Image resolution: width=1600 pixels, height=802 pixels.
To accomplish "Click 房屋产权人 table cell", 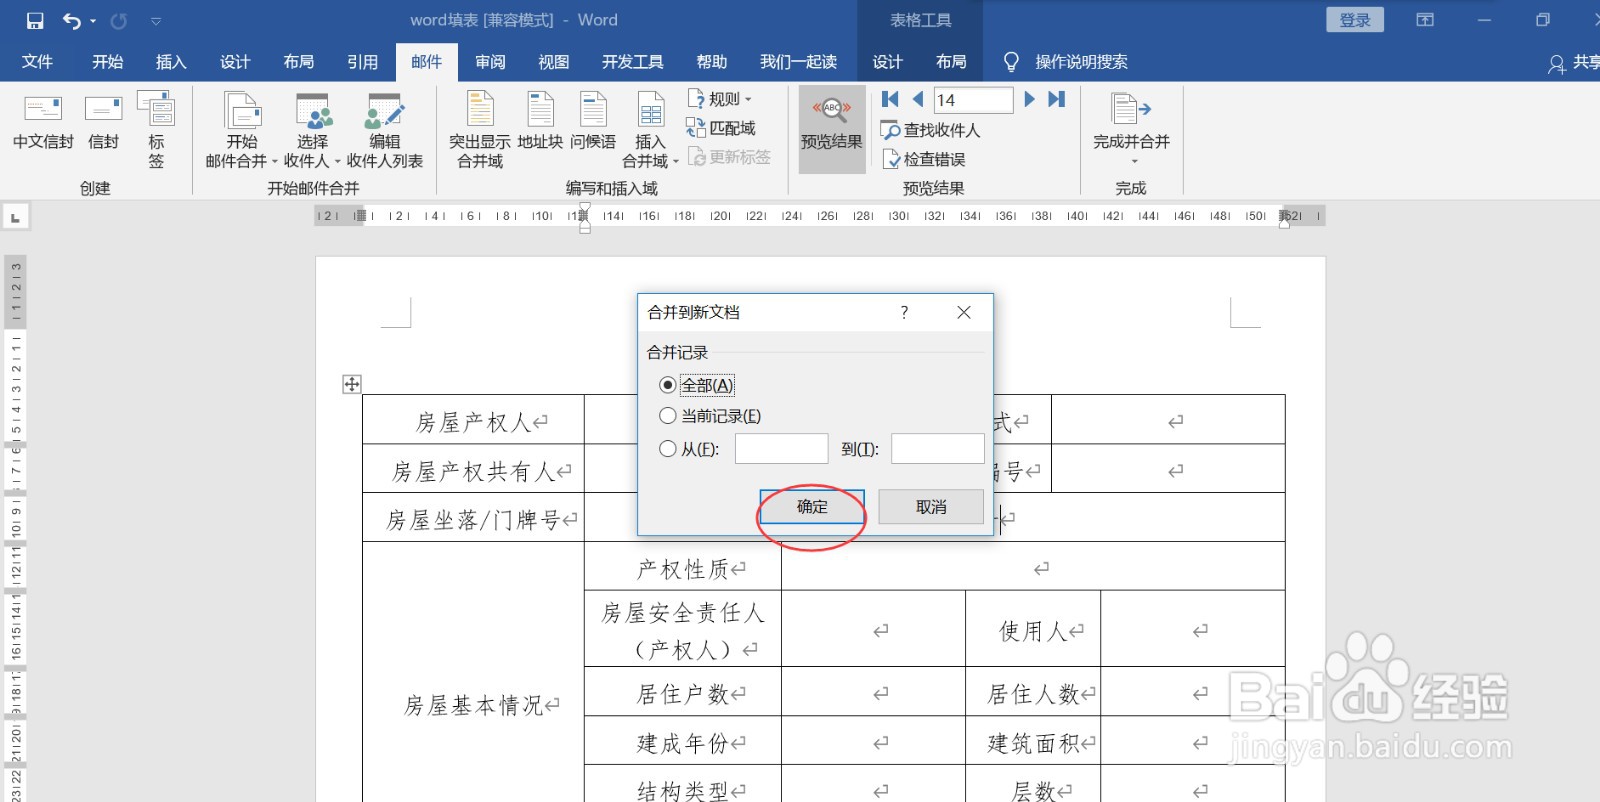I will point(473,420).
